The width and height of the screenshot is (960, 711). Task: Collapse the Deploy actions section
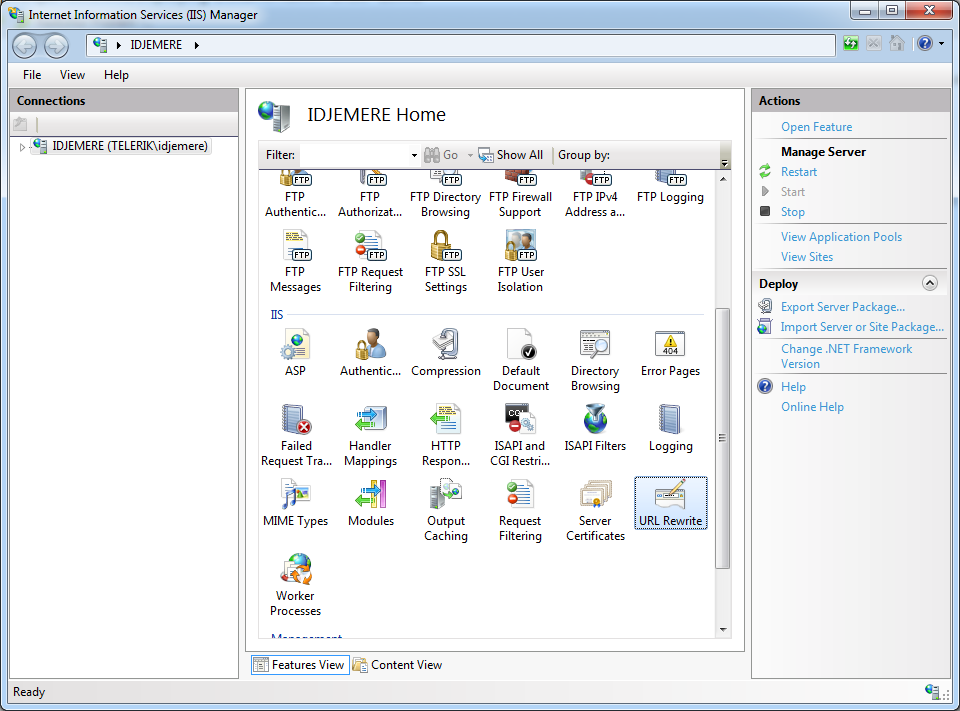coord(929,284)
